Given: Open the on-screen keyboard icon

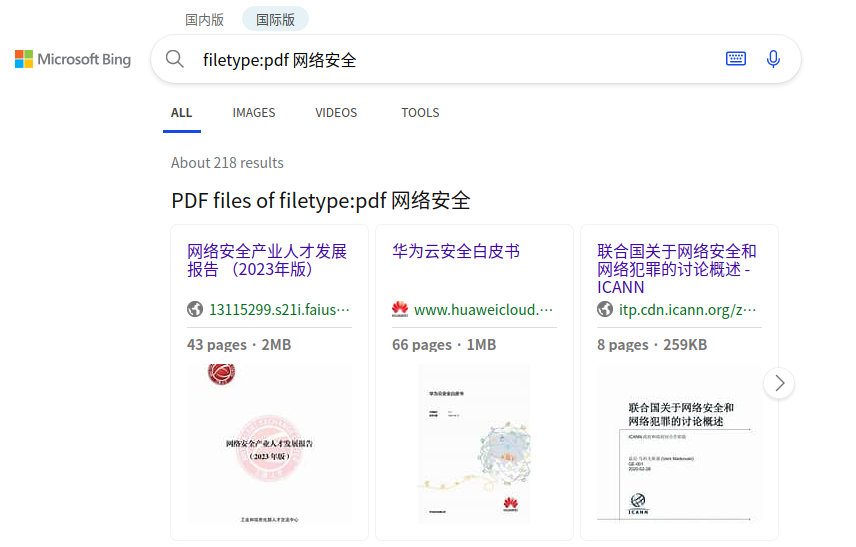Looking at the screenshot, I should pos(736,58).
